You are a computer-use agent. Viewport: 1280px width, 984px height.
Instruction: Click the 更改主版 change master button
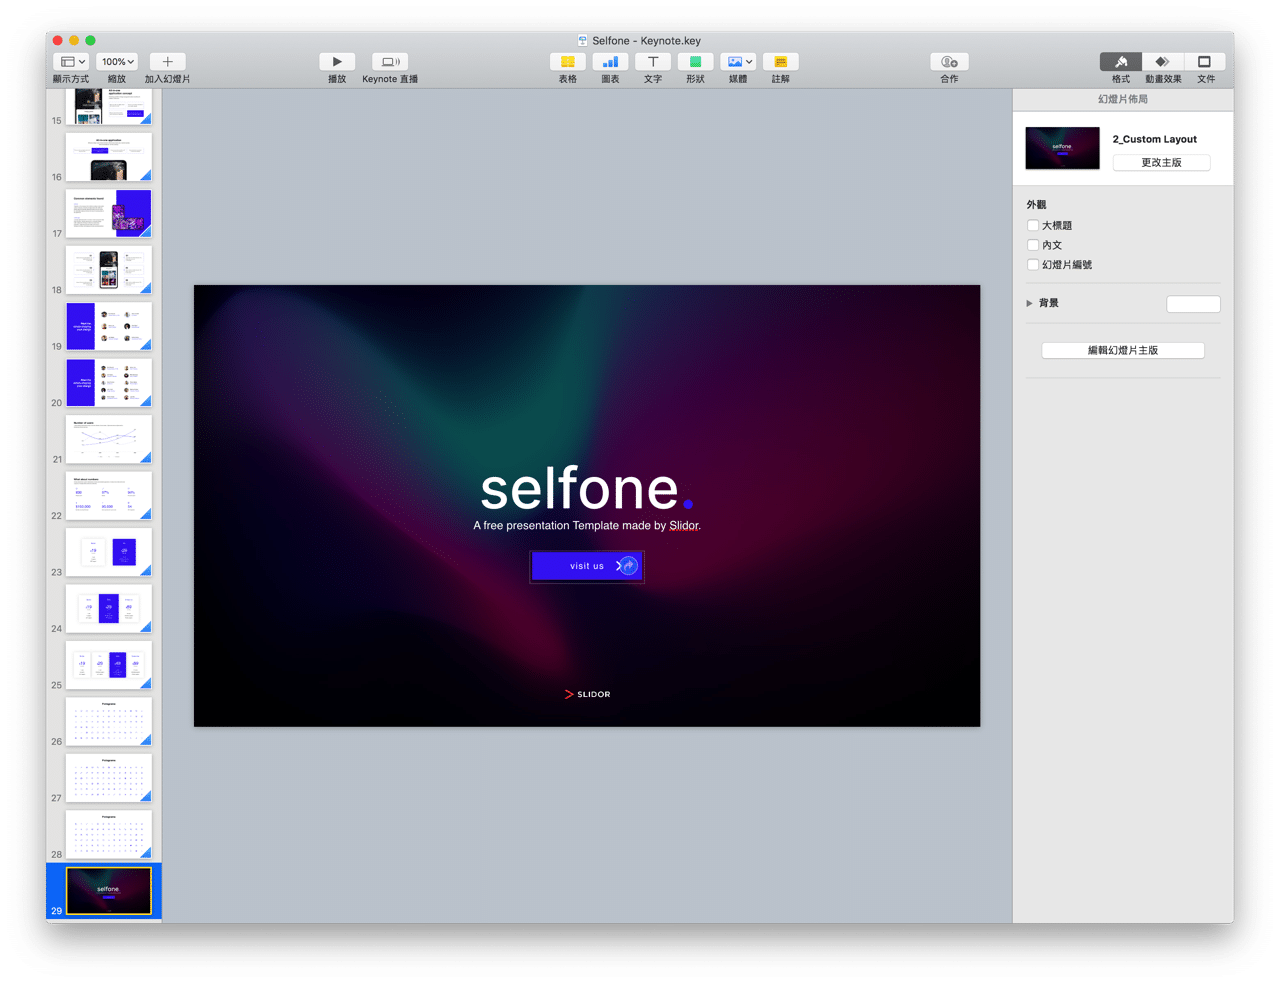1161,162
